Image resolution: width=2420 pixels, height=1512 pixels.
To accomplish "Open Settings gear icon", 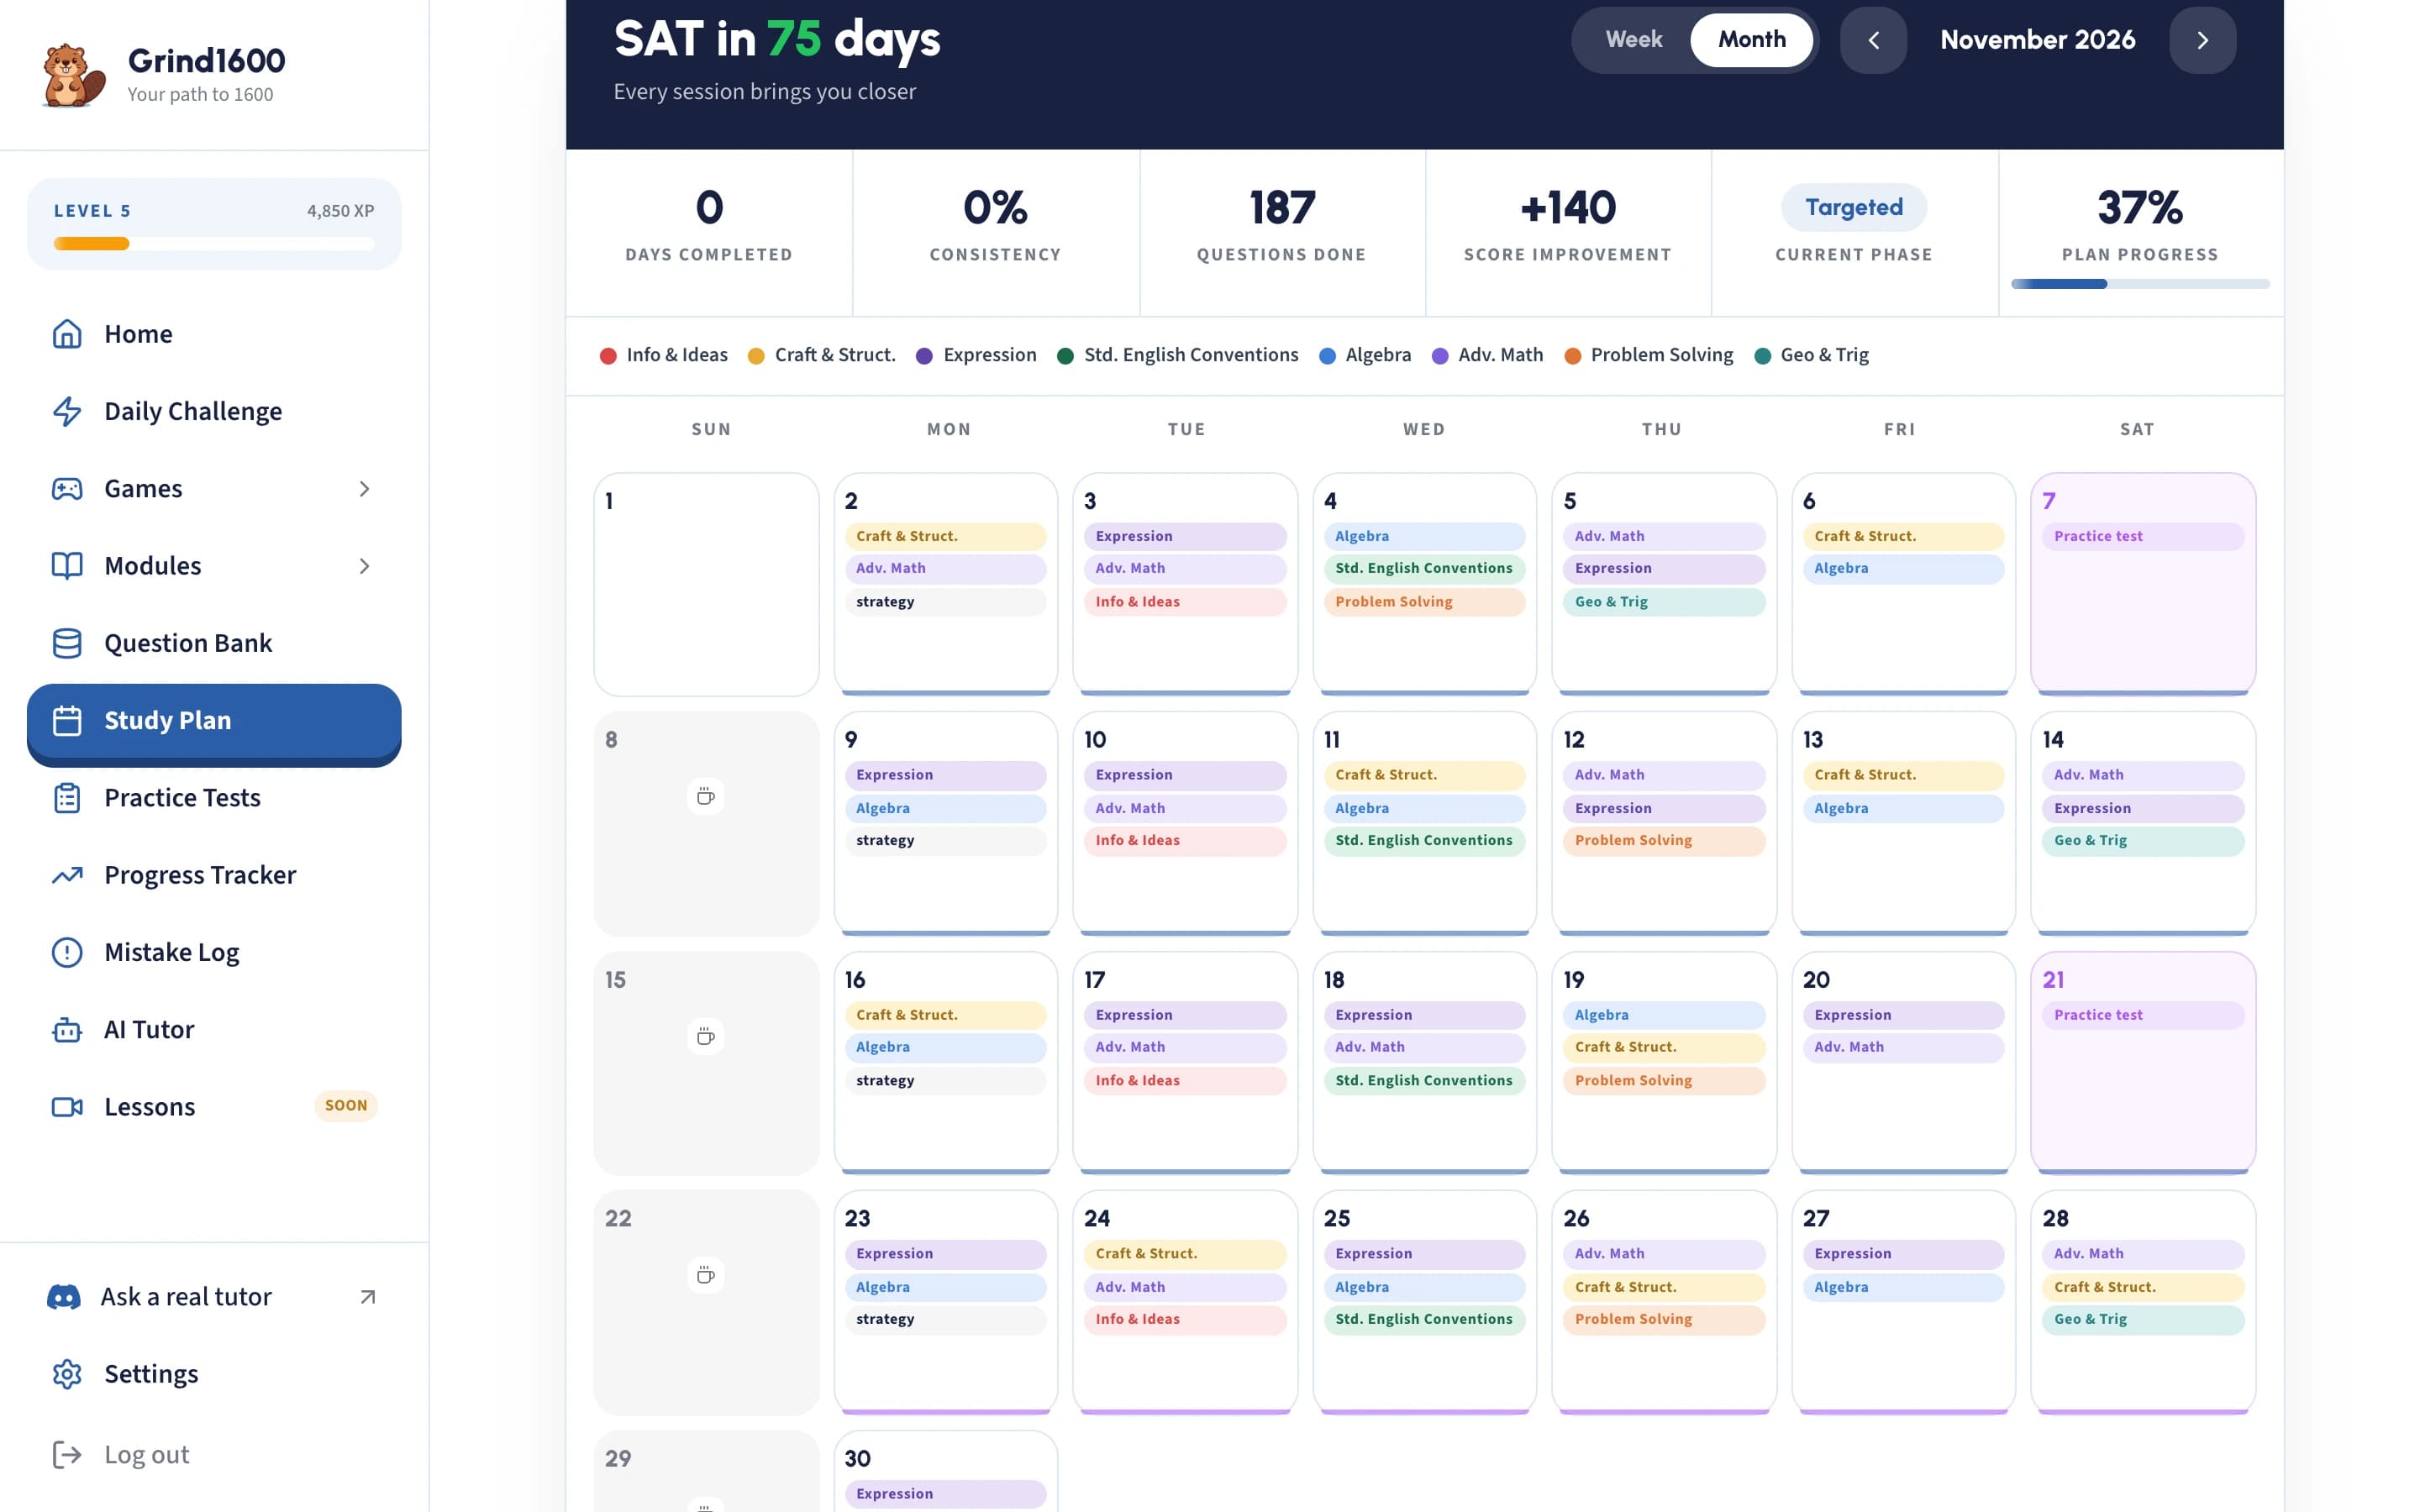I will [67, 1374].
